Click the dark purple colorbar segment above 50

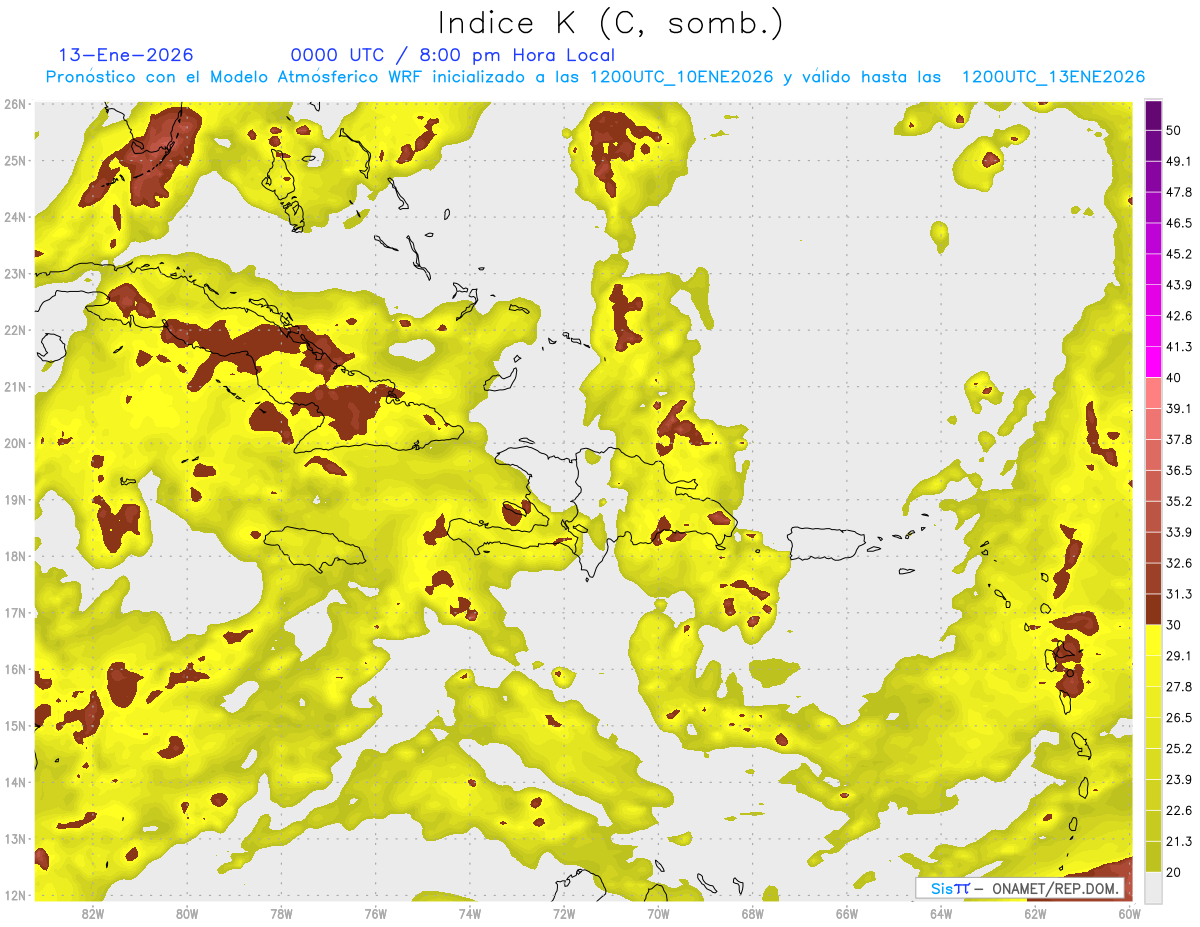pos(1153,115)
